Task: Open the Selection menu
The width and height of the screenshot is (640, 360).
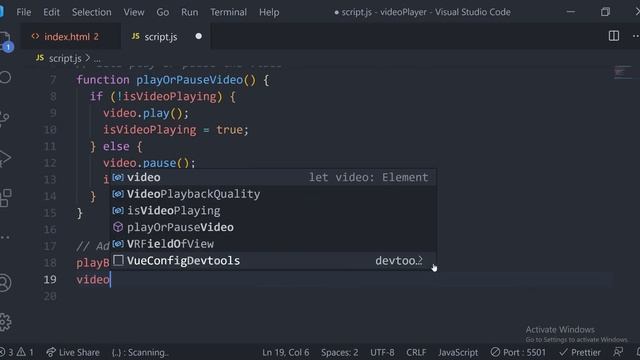Action: 91,12
